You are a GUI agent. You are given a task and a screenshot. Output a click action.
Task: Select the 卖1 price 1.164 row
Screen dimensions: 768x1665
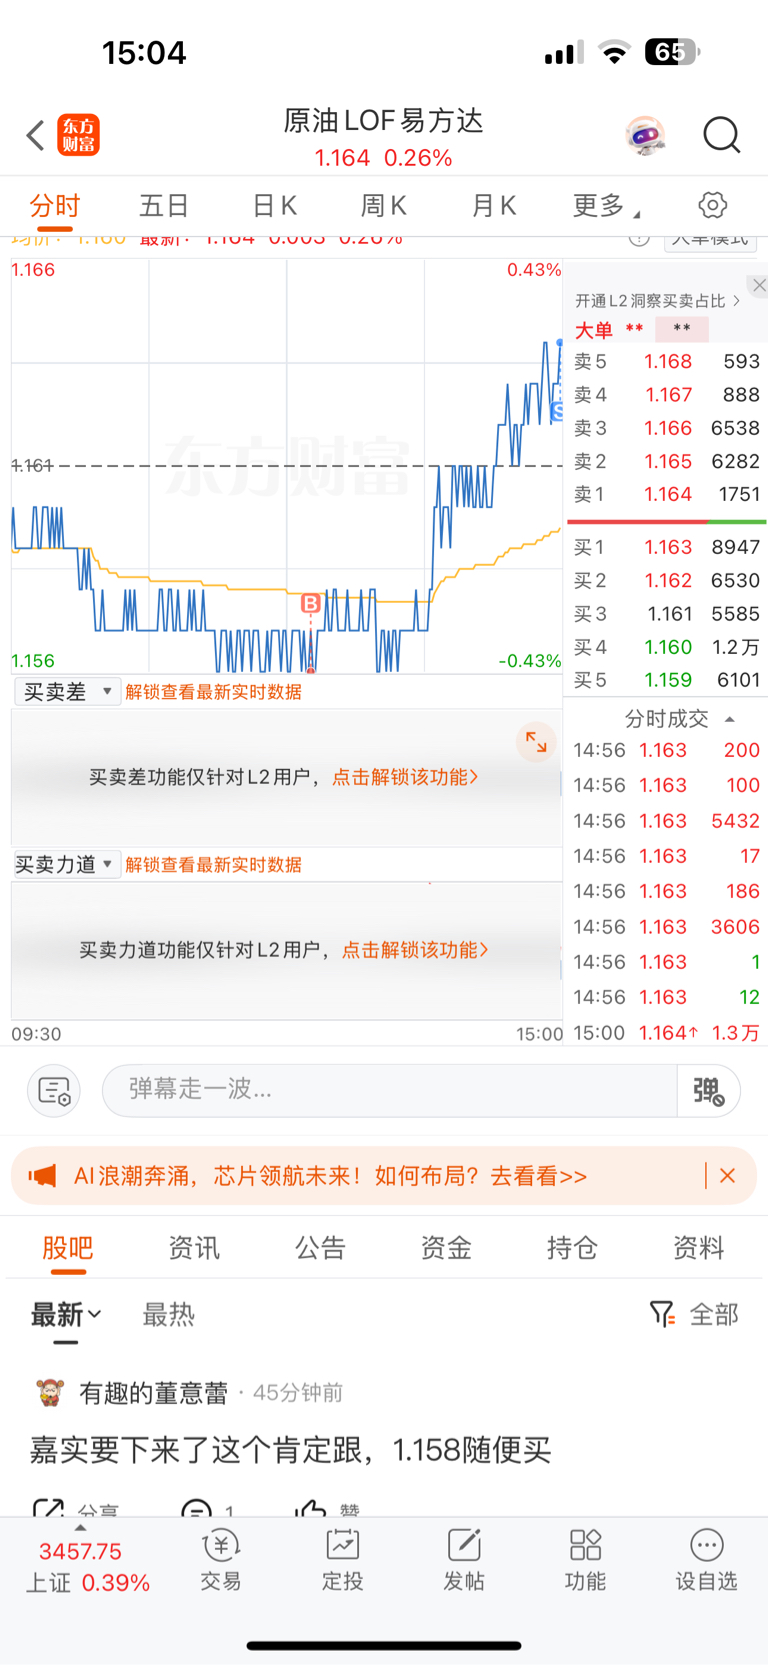pyautogui.click(x=667, y=494)
